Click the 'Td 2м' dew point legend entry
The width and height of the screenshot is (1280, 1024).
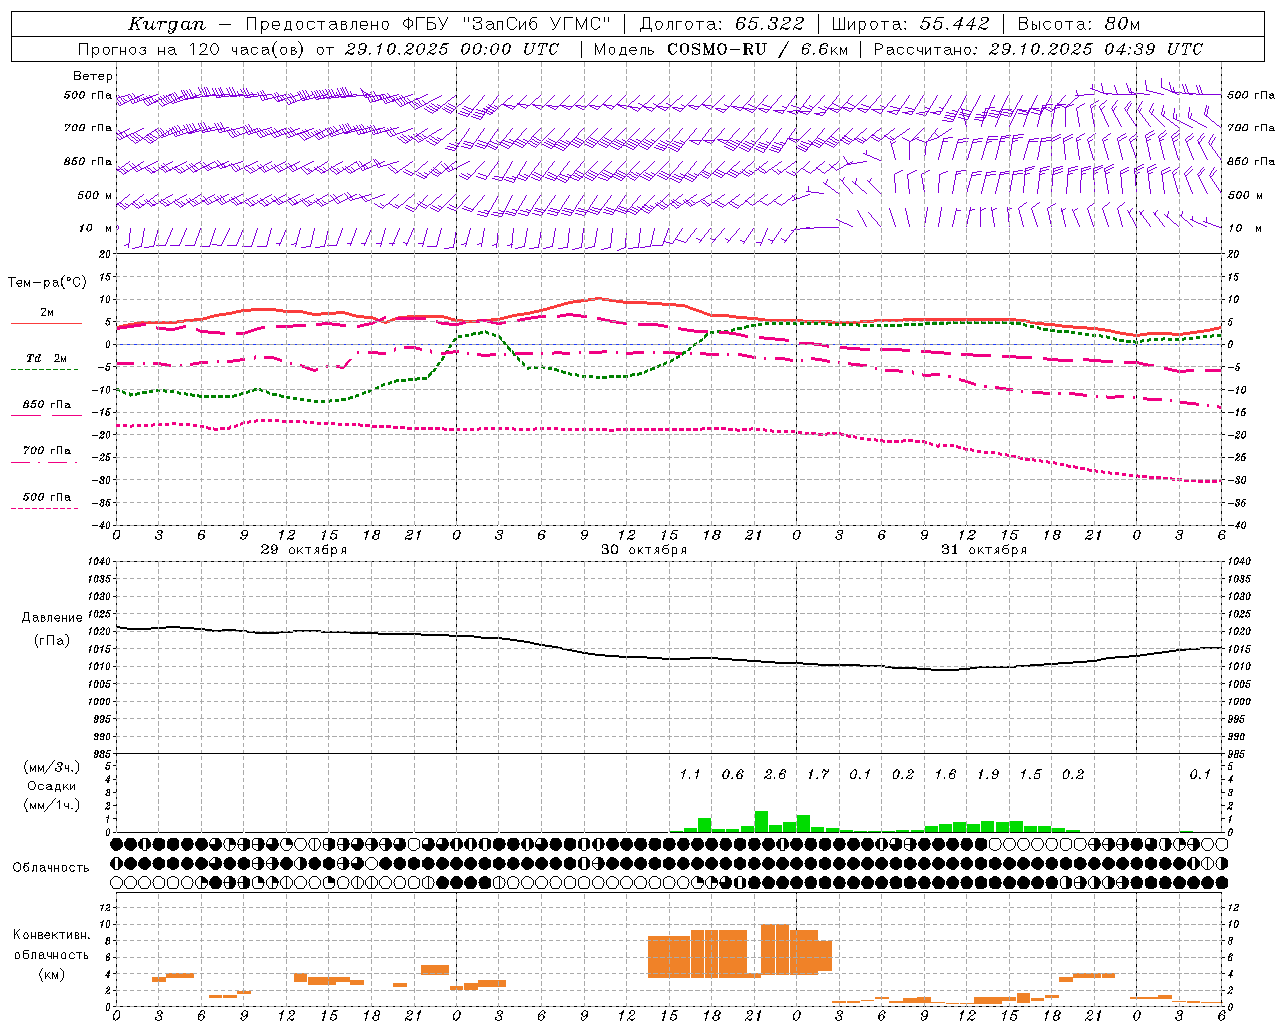click(47, 358)
